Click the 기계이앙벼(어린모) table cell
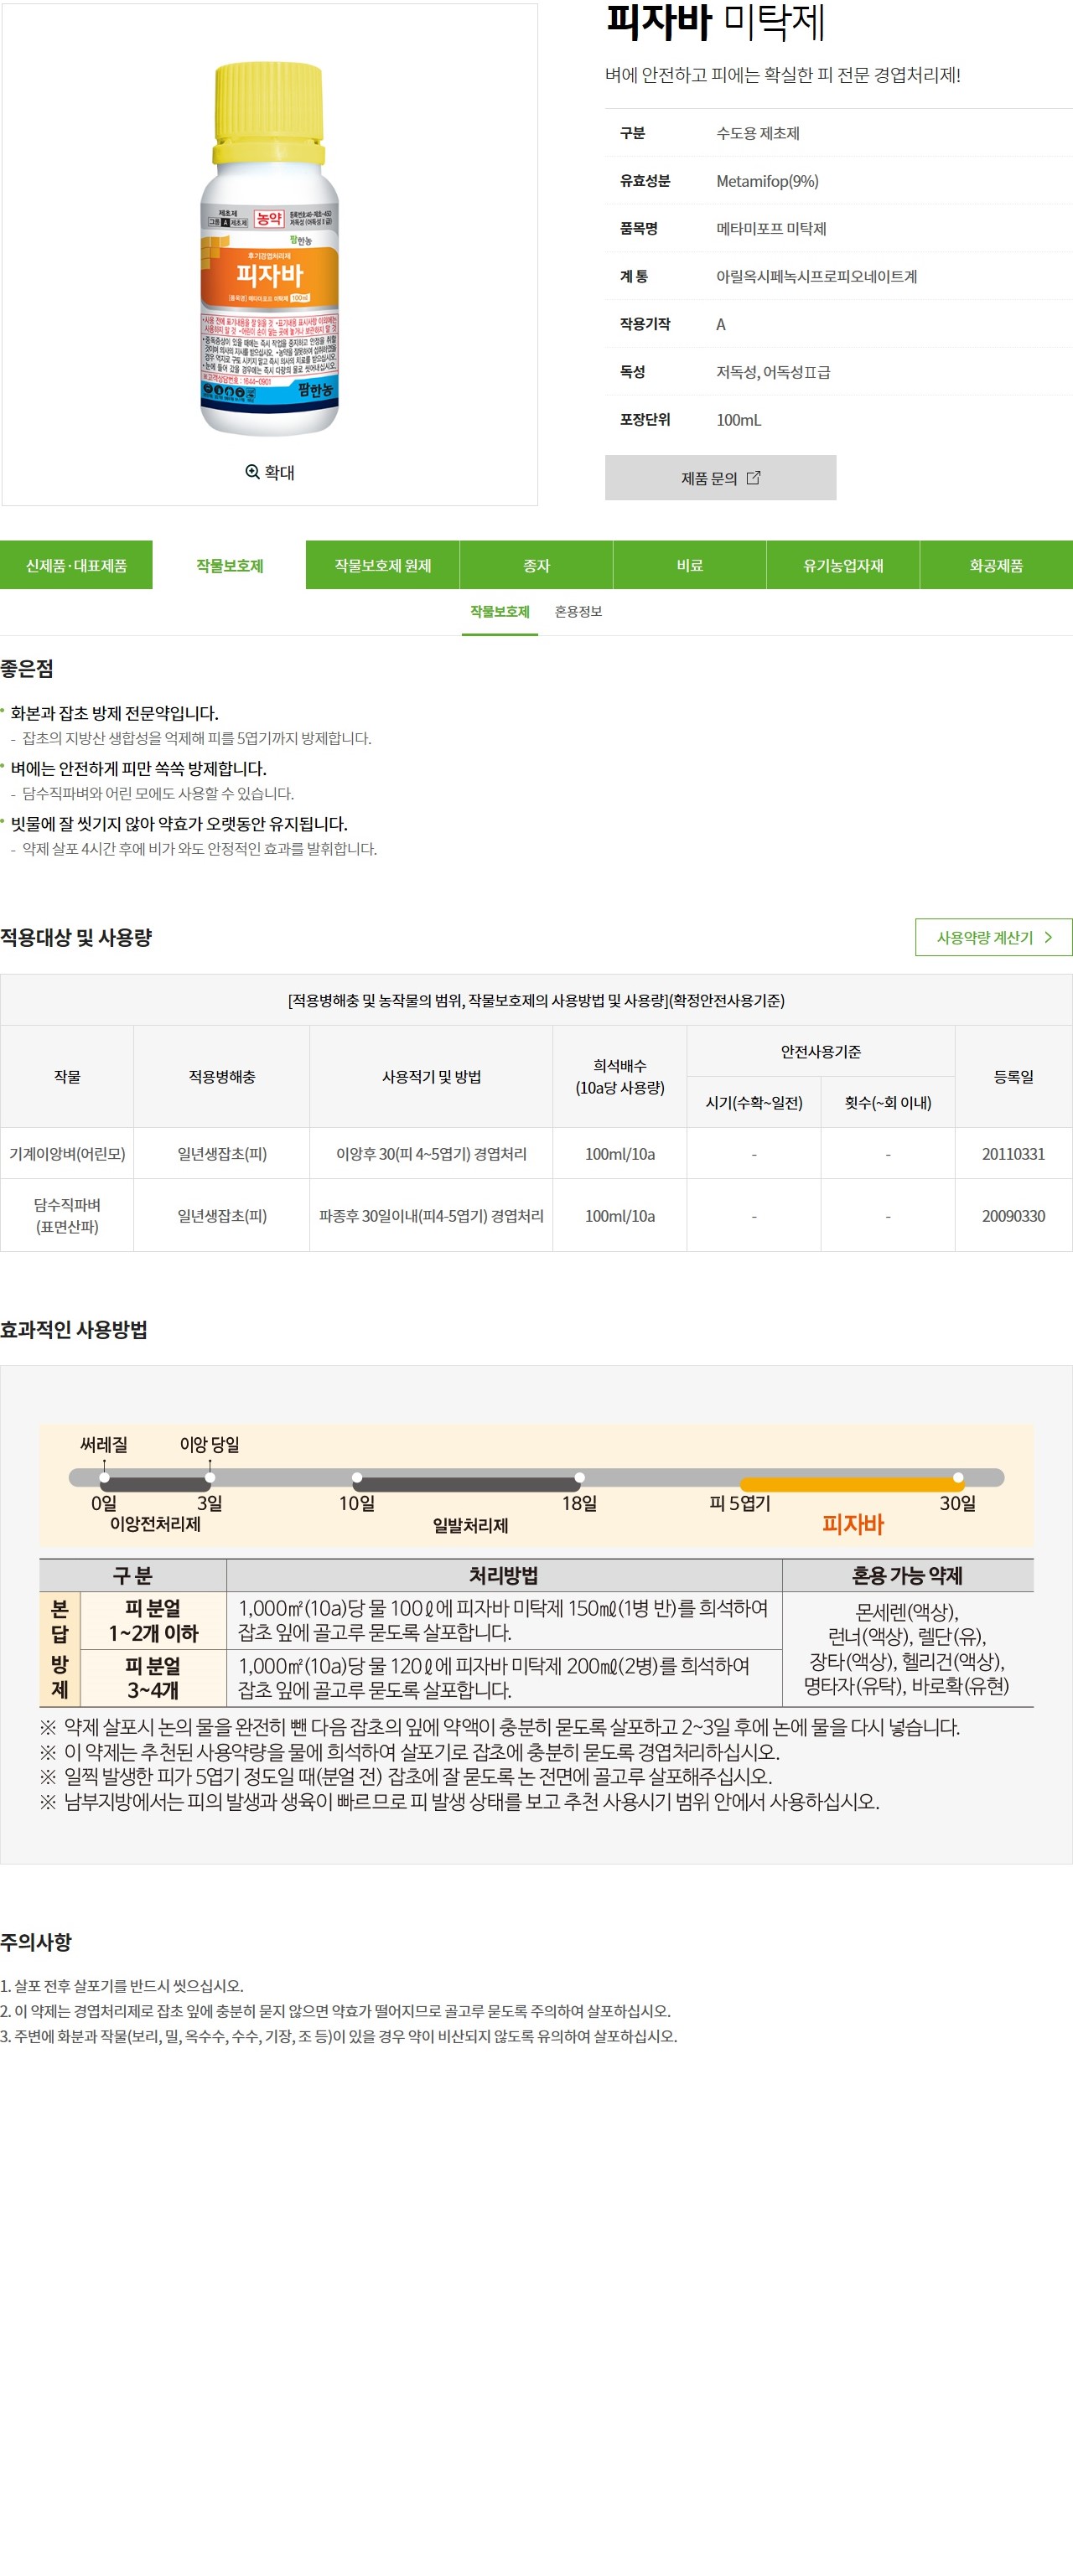This screenshot has height=2576, width=1073. (67, 1154)
